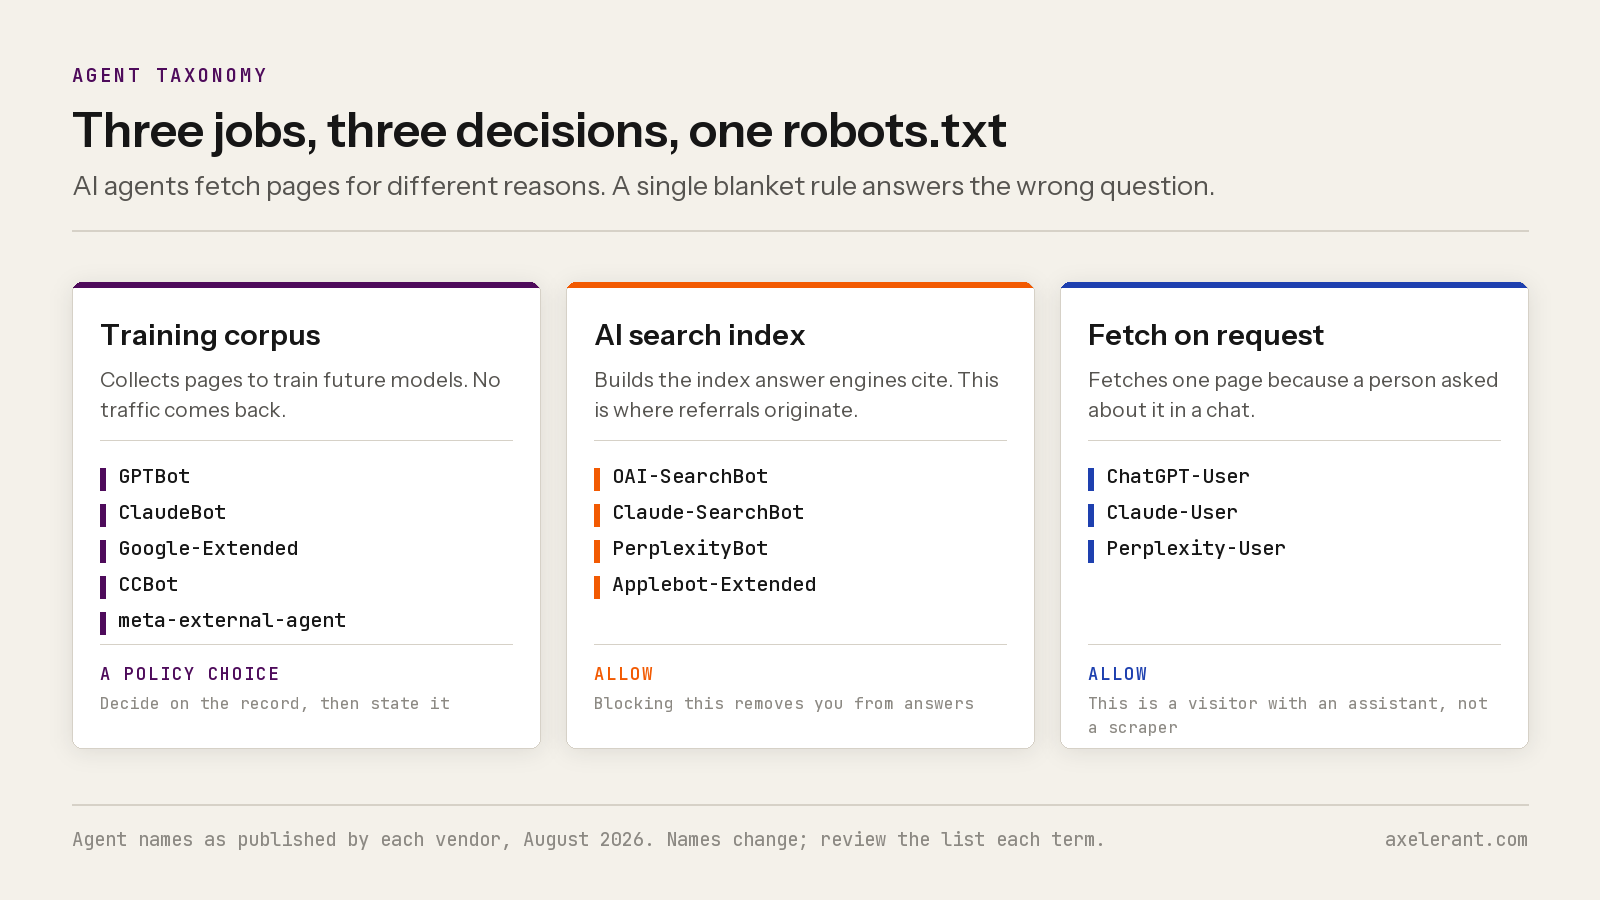Screen dimensions: 1600x900
Task: Click the 'Builds the index answer engines cite' description
Action: (796, 395)
